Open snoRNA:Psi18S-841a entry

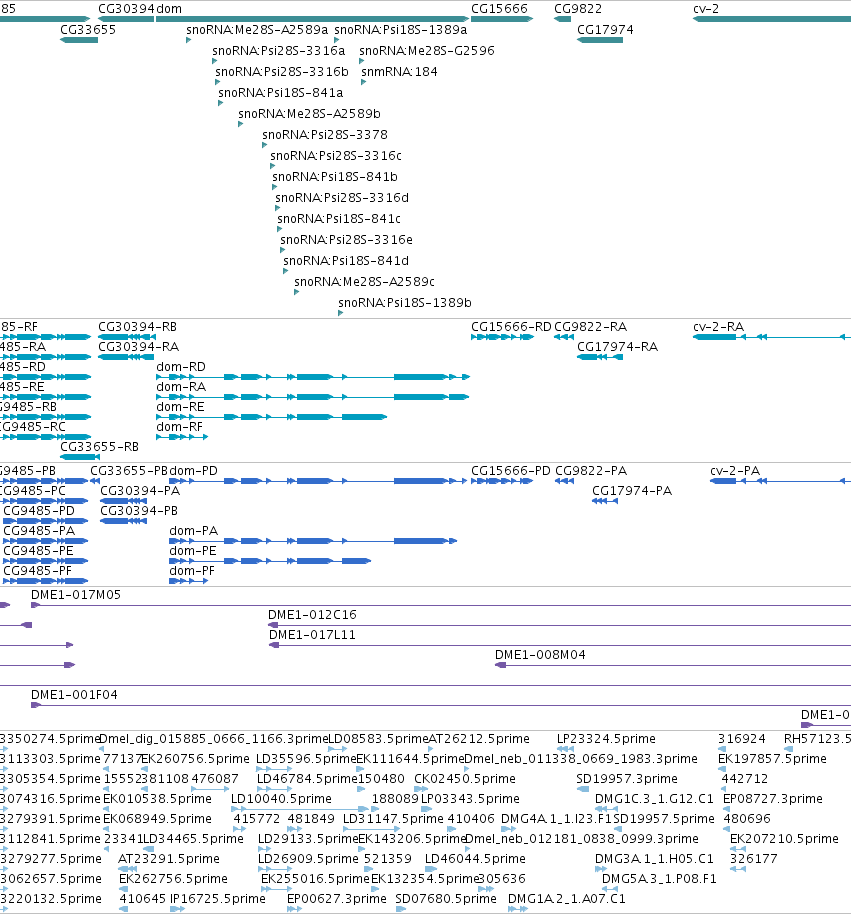[x=280, y=93]
